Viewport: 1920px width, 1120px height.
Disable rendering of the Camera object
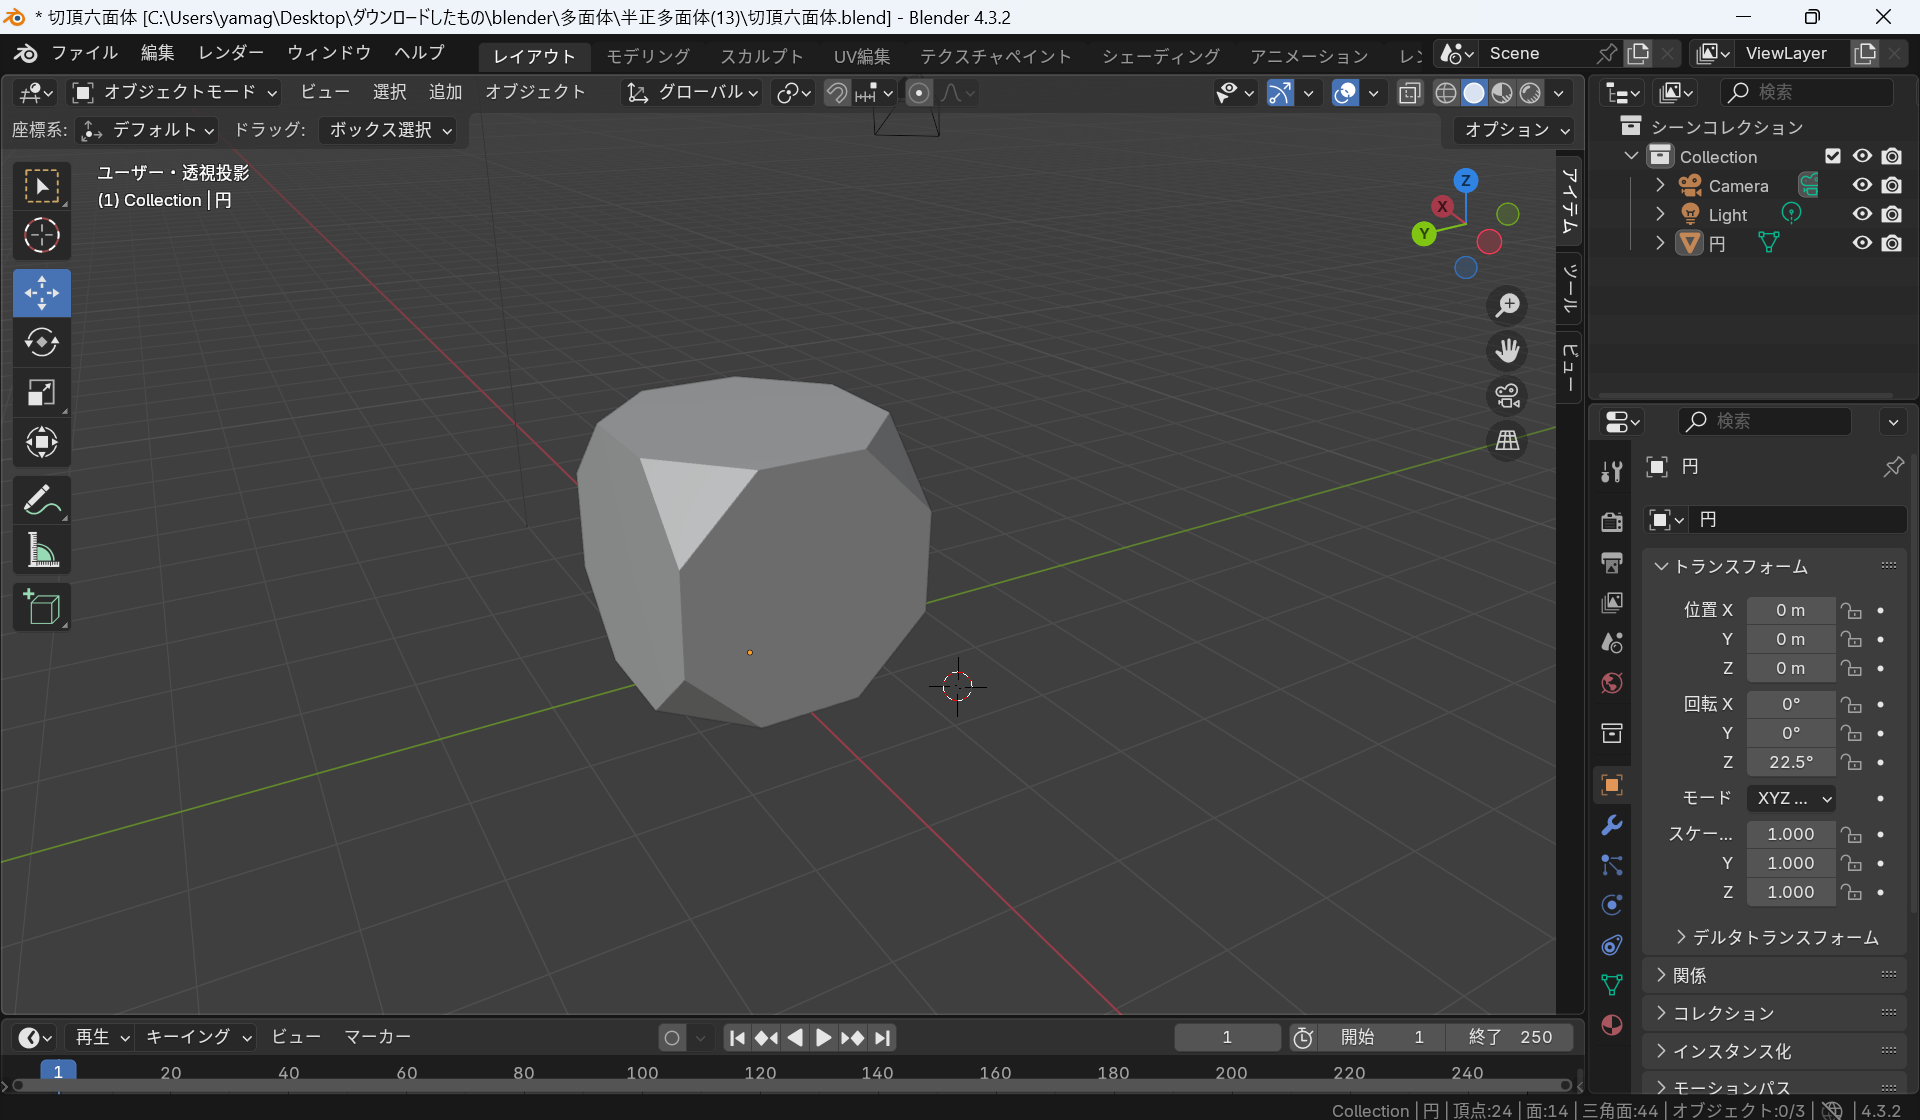(1892, 186)
